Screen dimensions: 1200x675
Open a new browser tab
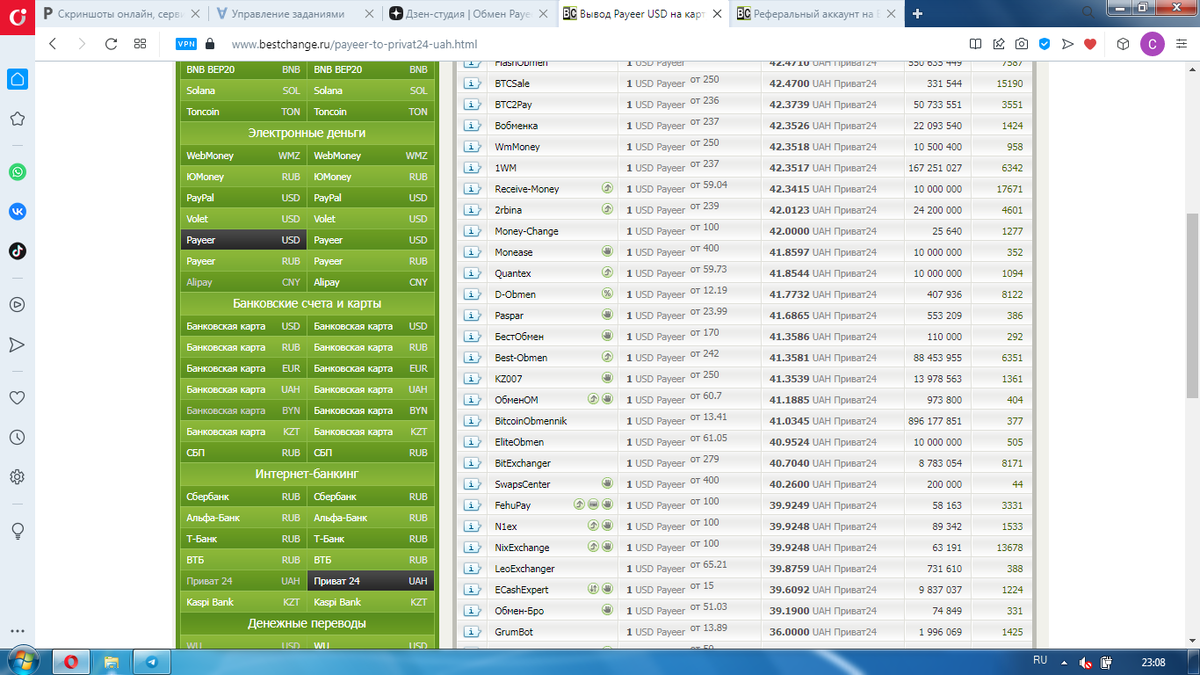[x=917, y=14]
